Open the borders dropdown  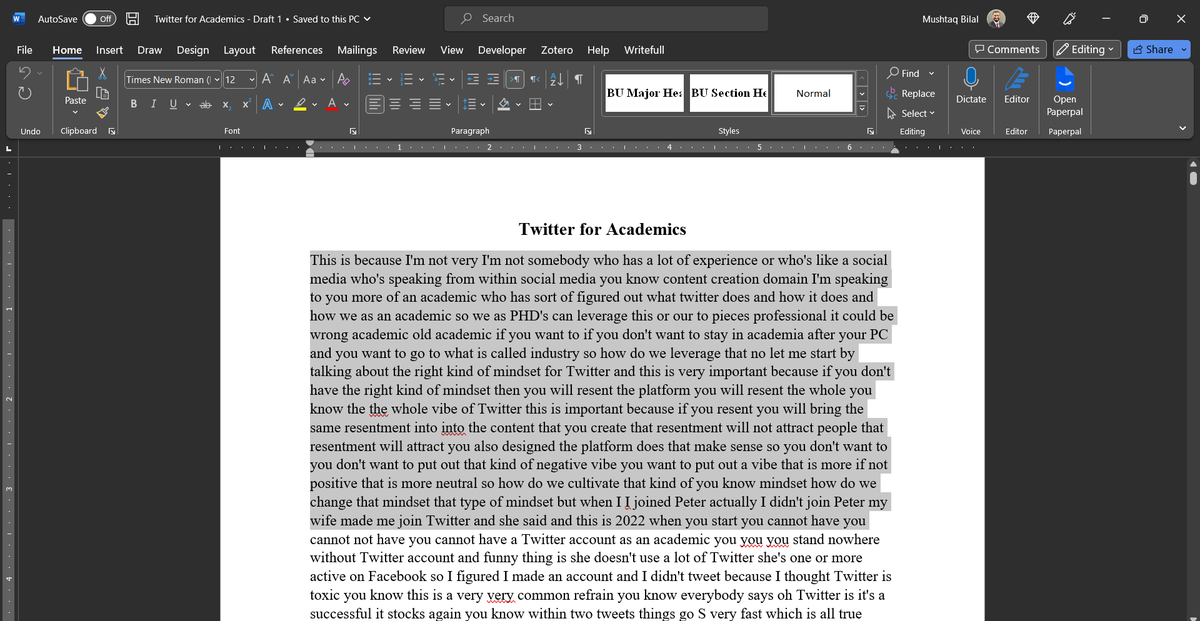[550, 105]
